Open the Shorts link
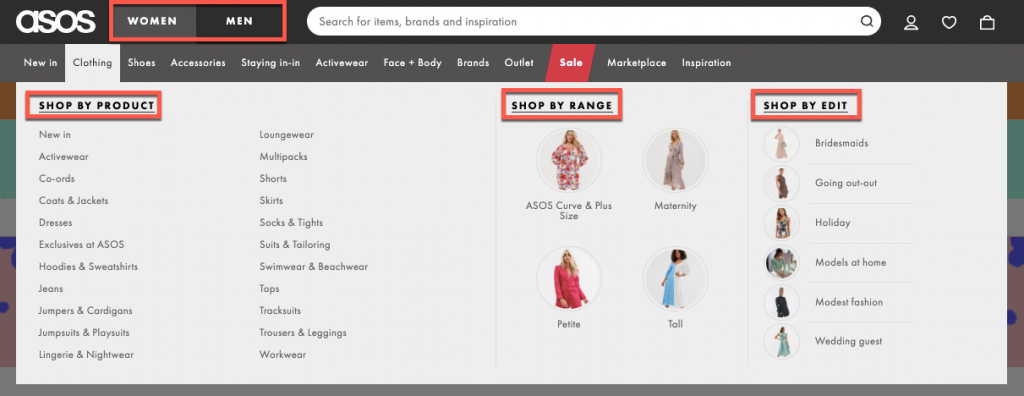 point(273,178)
